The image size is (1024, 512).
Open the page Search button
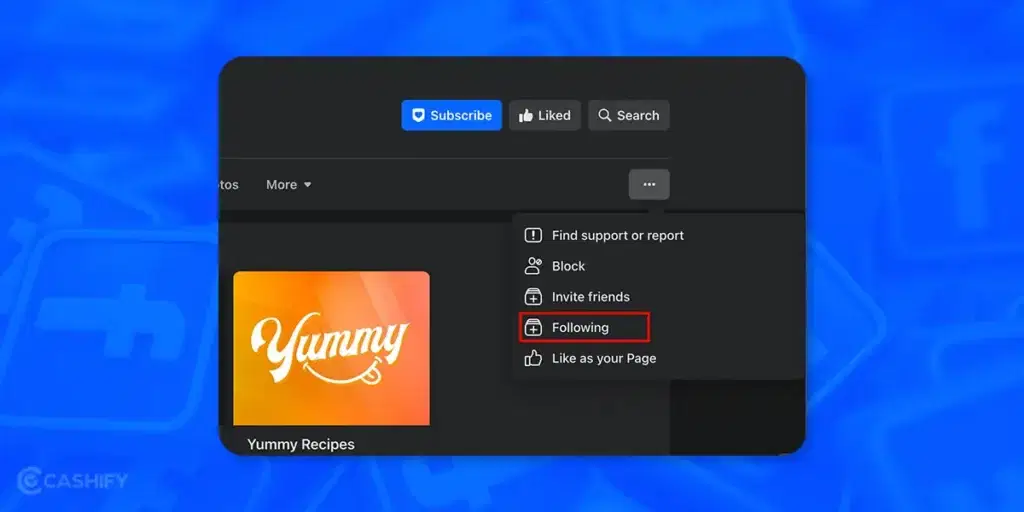628,116
